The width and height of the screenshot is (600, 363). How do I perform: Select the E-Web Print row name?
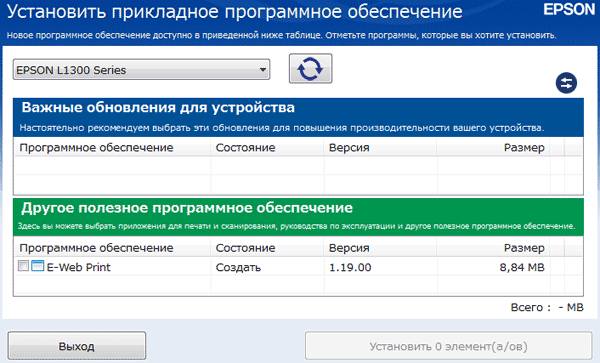coord(78,267)
